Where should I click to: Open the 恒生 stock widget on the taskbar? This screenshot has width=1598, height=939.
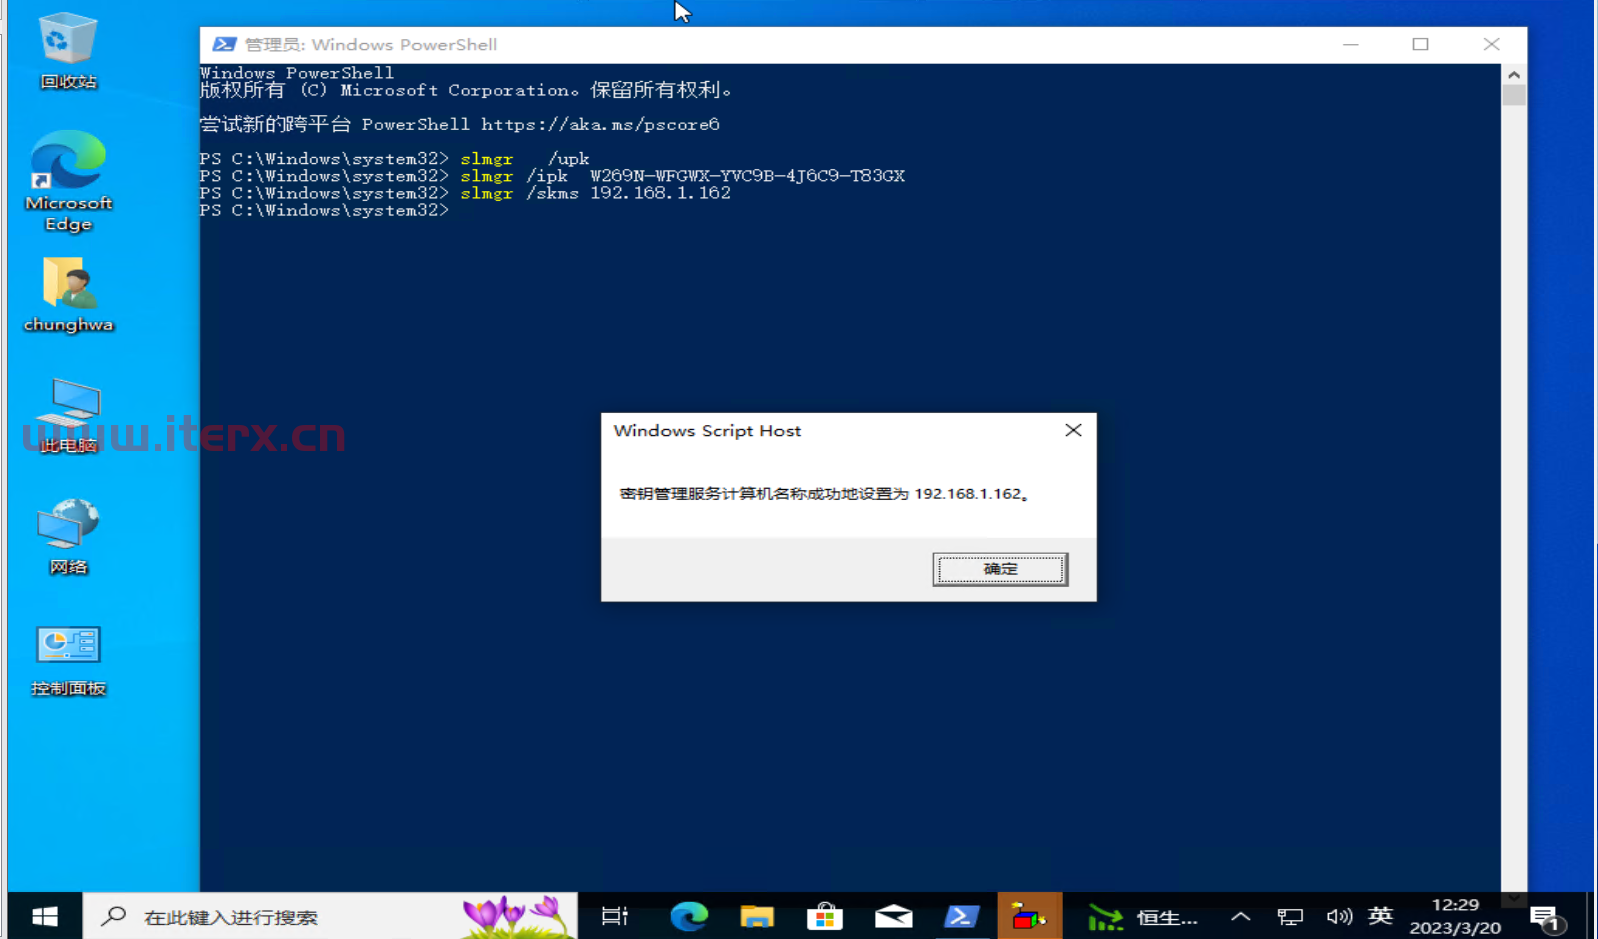pyautogui.click(x=1142, y=916)
